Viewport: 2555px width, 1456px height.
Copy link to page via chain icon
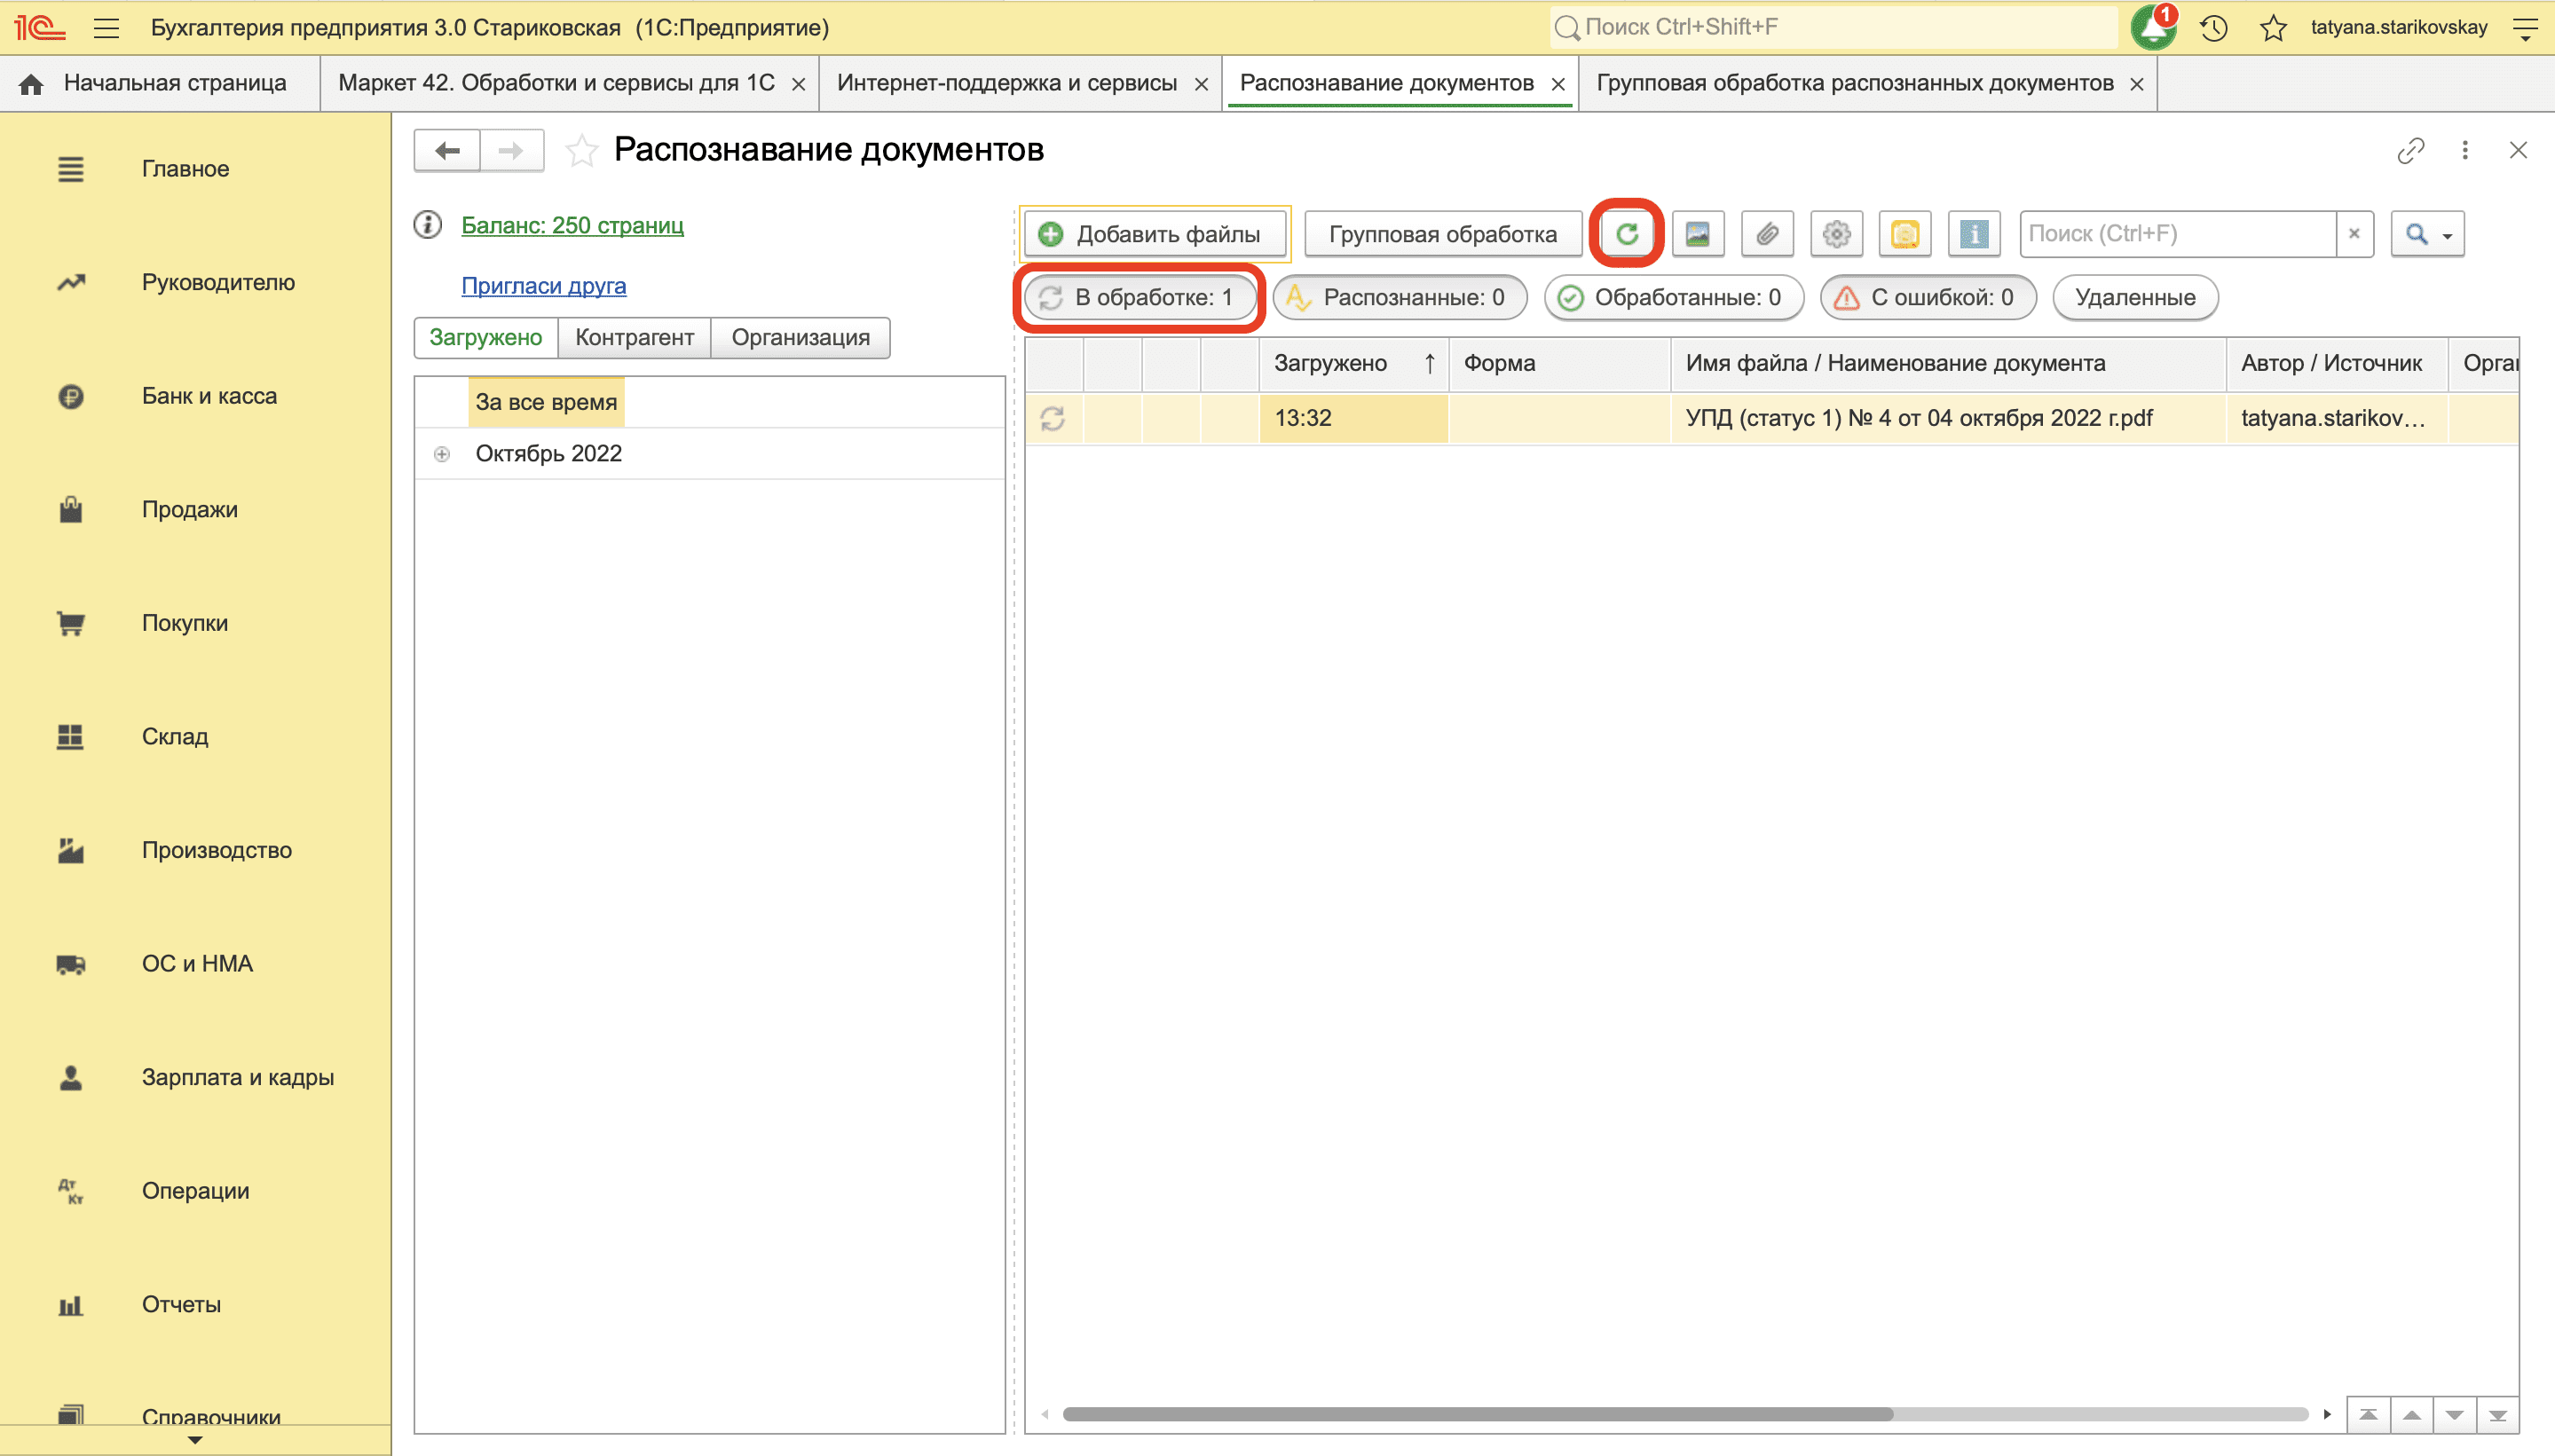[x=2411, y=150]
